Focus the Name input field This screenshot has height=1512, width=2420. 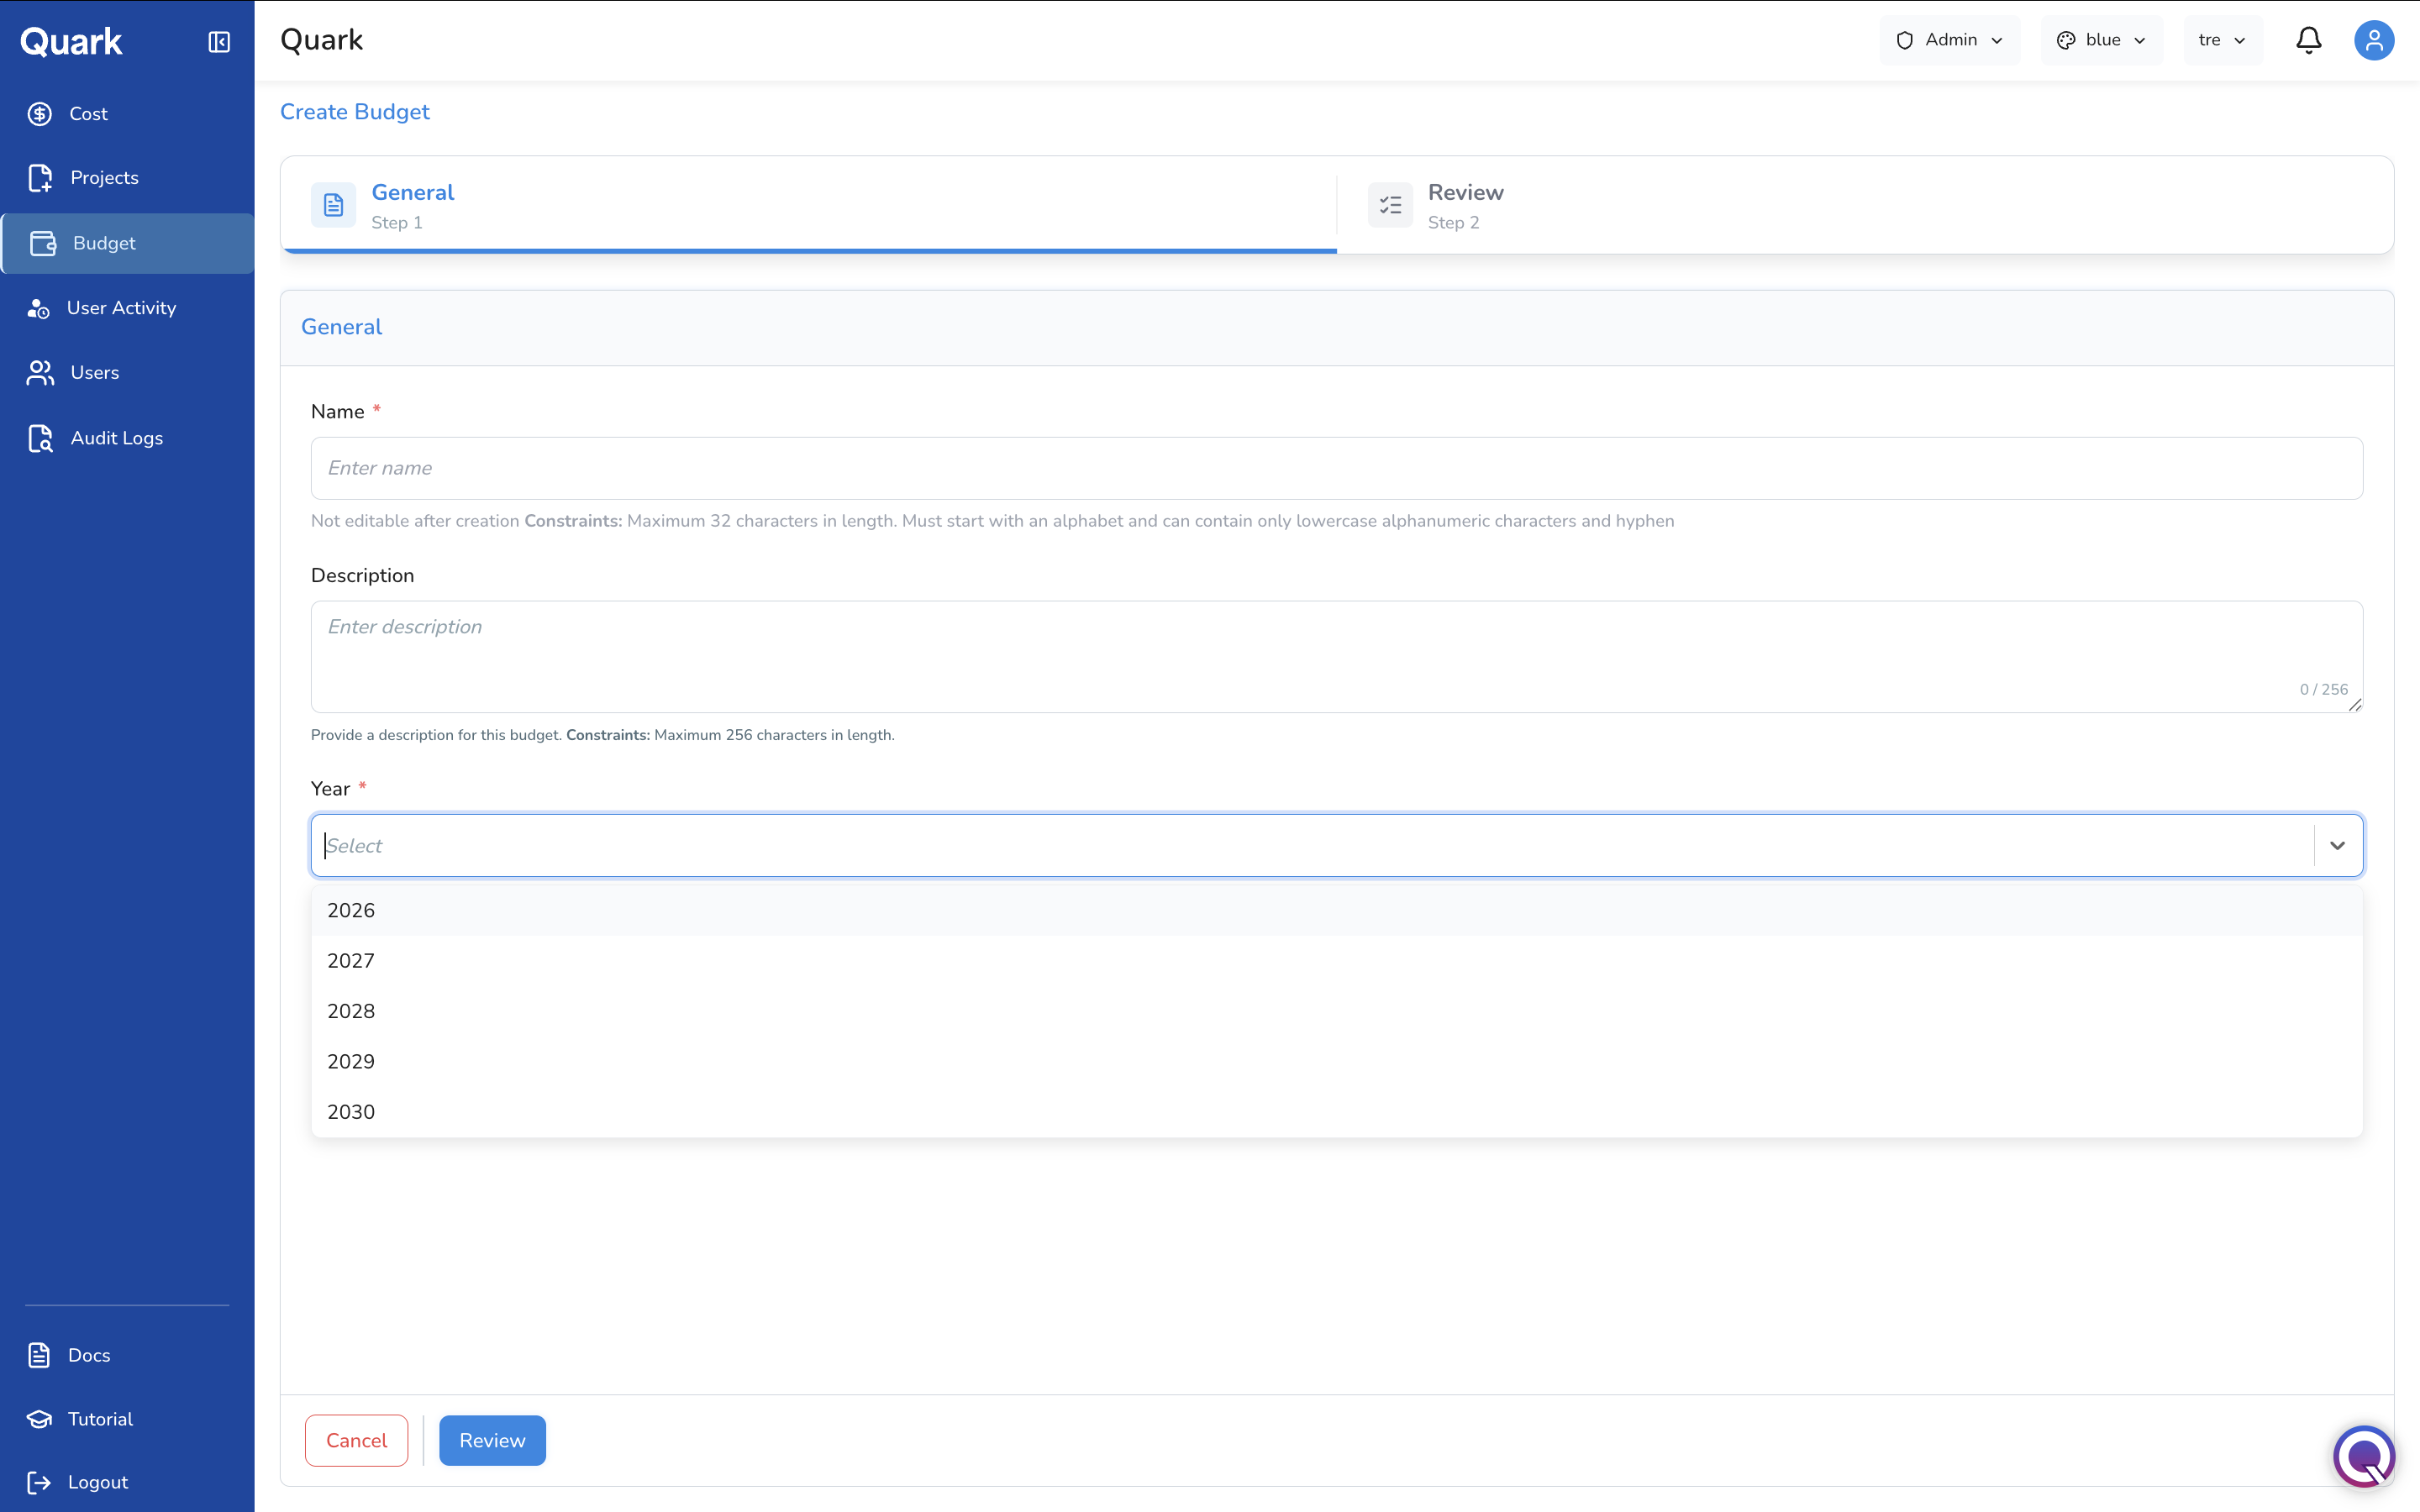[1336, 468]
